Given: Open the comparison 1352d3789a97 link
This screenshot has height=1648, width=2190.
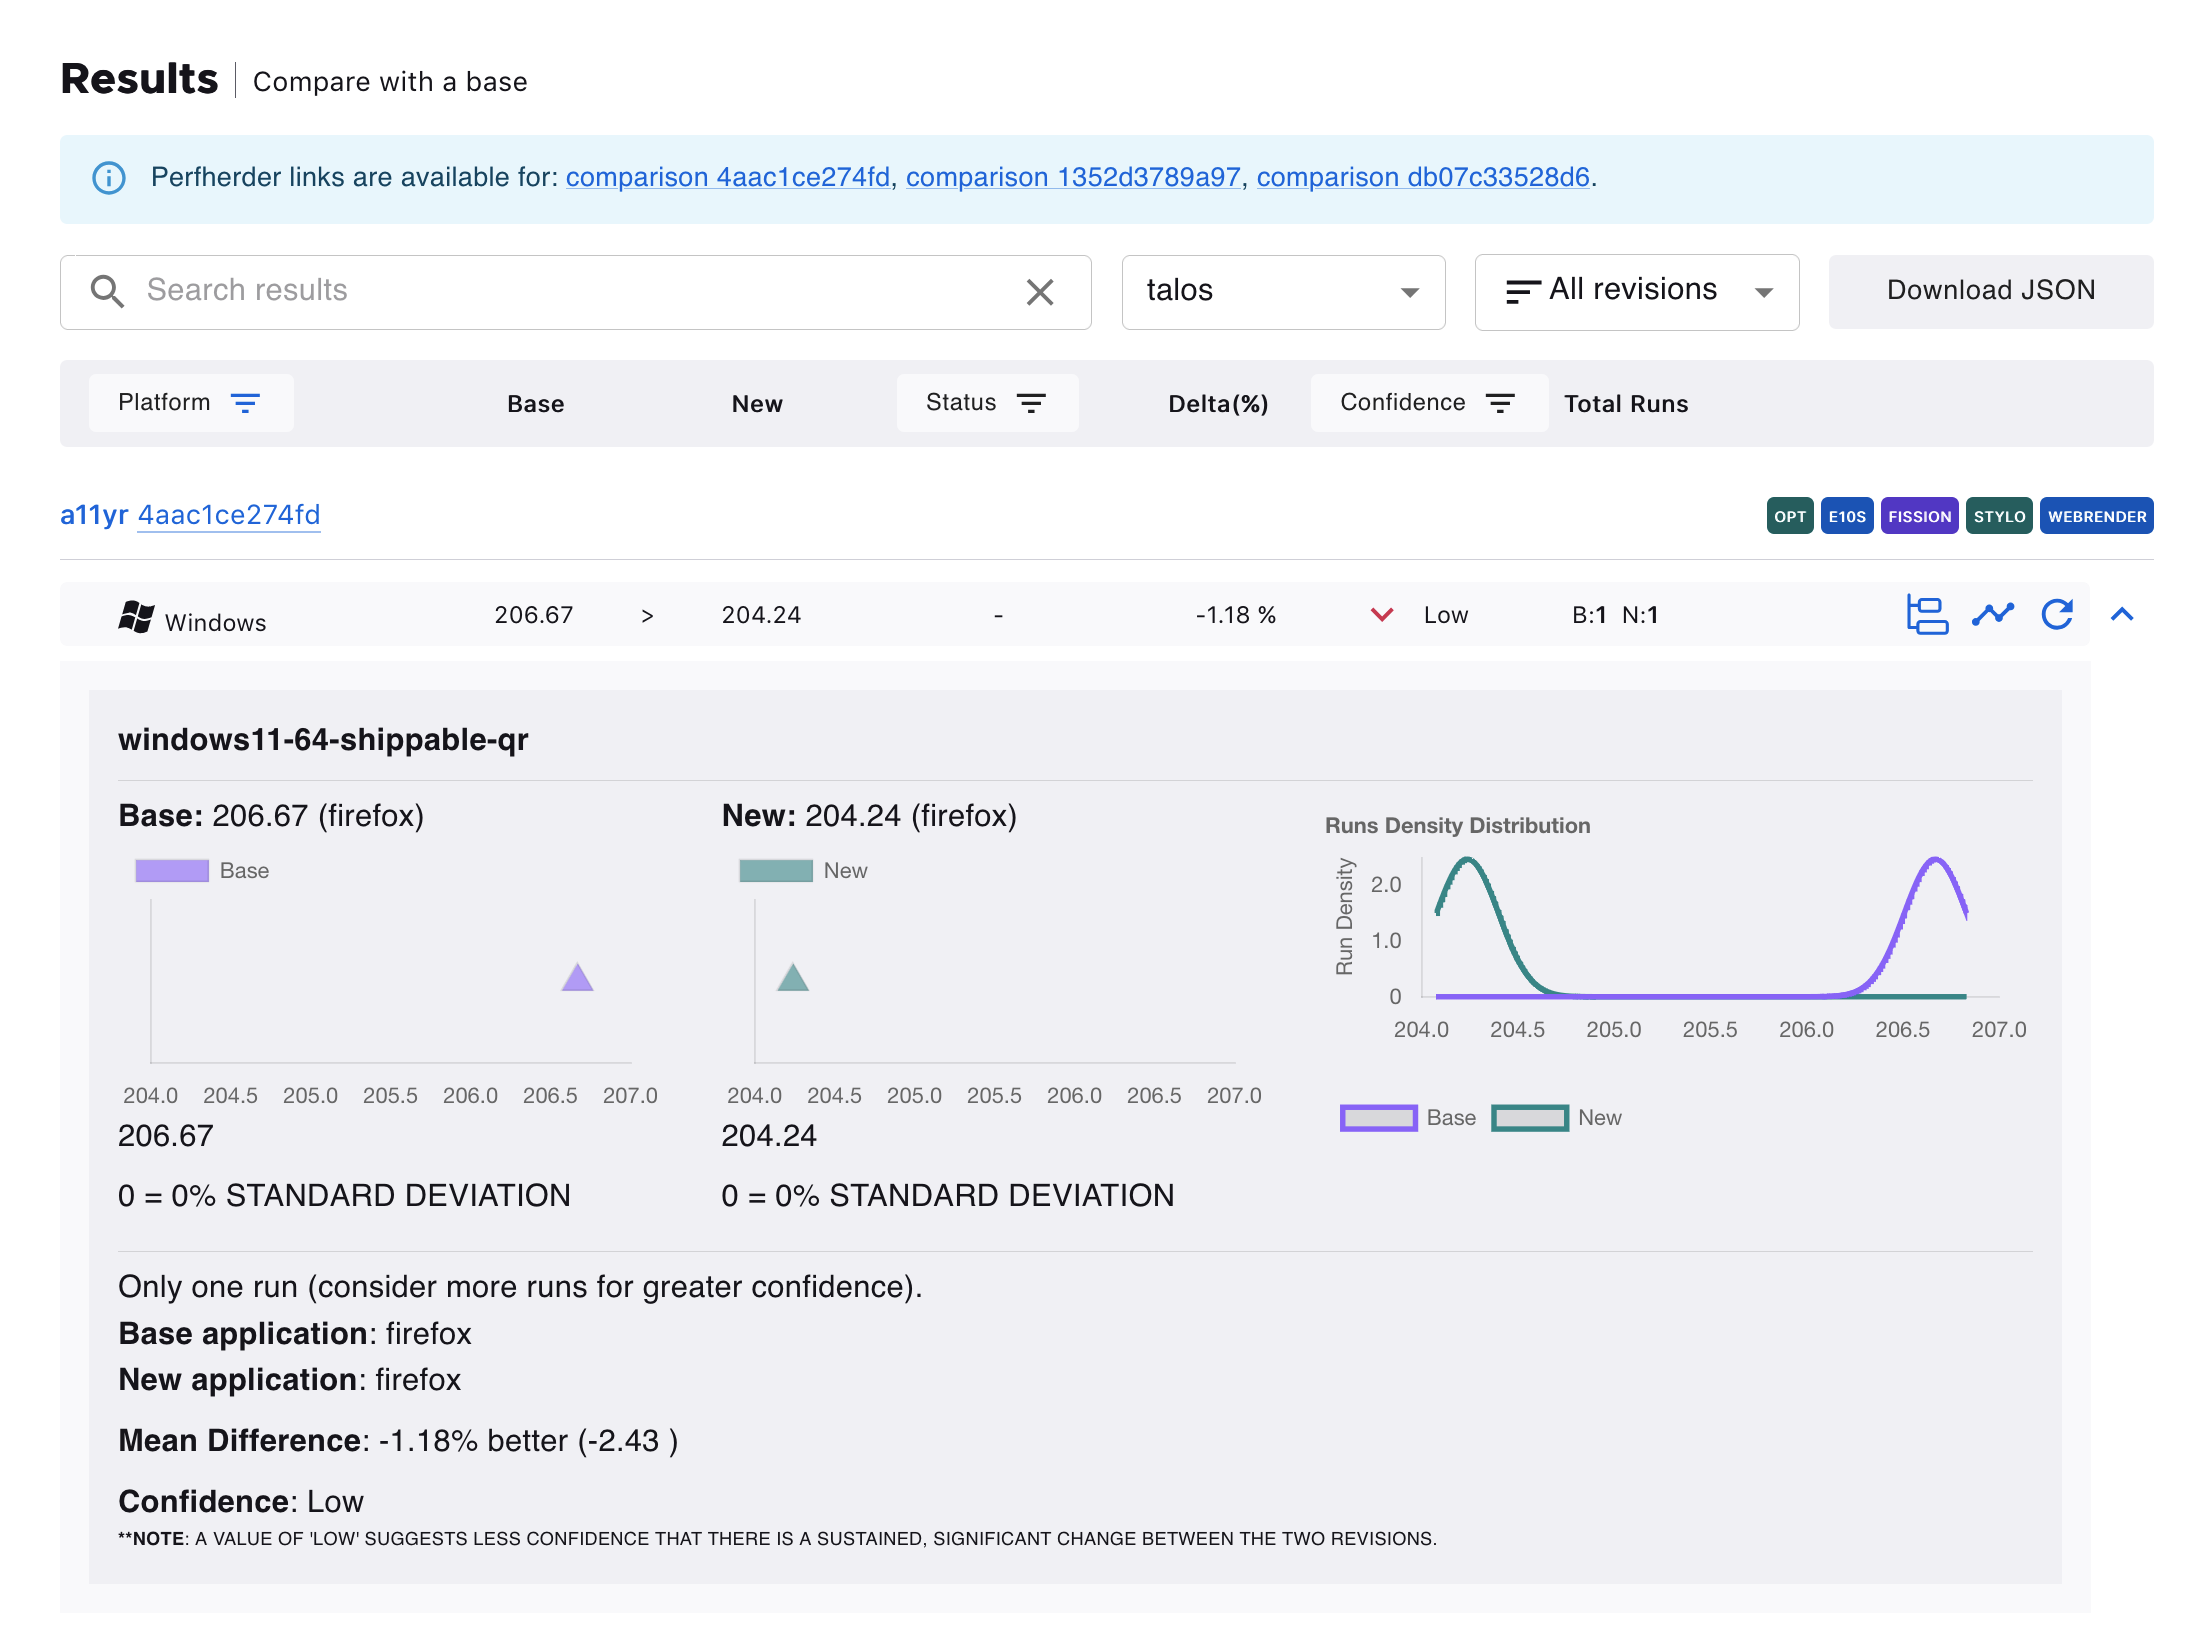Looking at the screenshot, I should (1072, 177).
